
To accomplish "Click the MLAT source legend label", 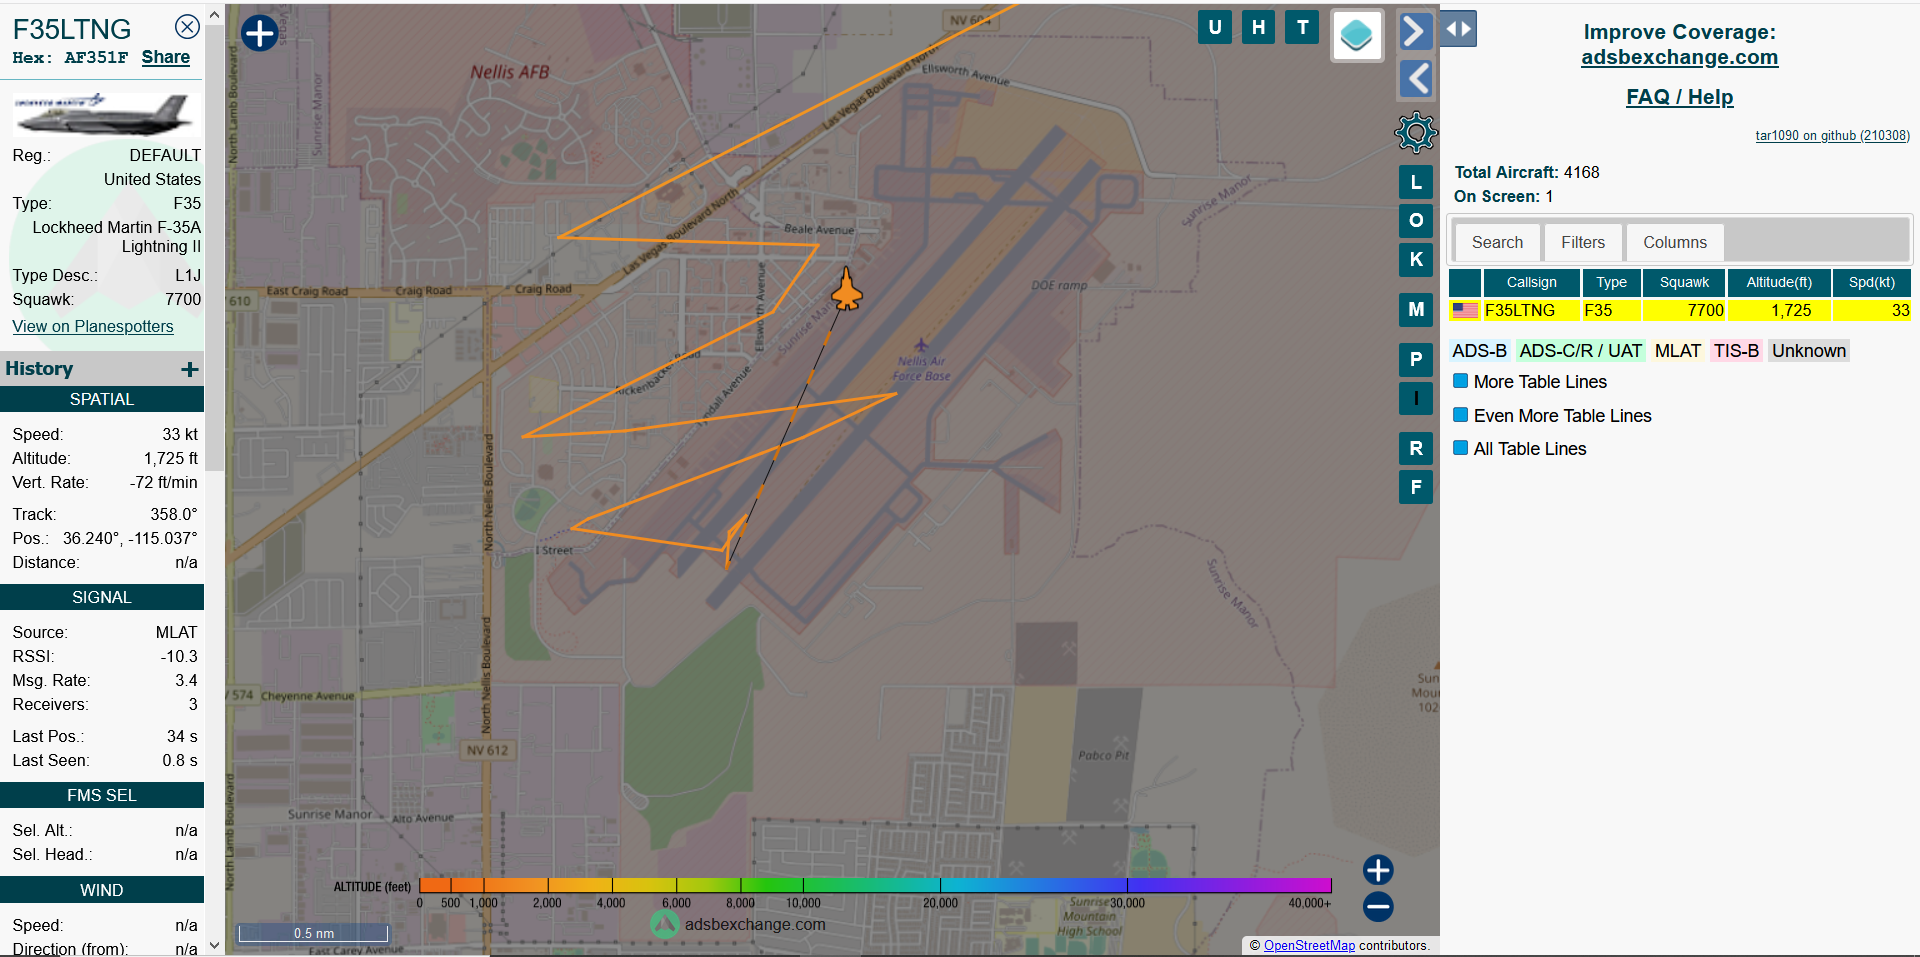I will (x=1677, y=351).
